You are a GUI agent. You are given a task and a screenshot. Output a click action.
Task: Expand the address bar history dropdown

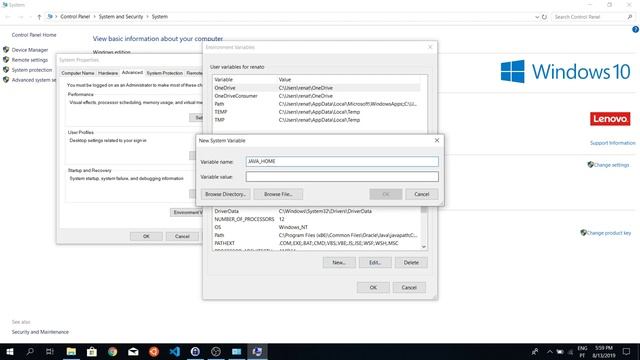(x=537, y=17)
